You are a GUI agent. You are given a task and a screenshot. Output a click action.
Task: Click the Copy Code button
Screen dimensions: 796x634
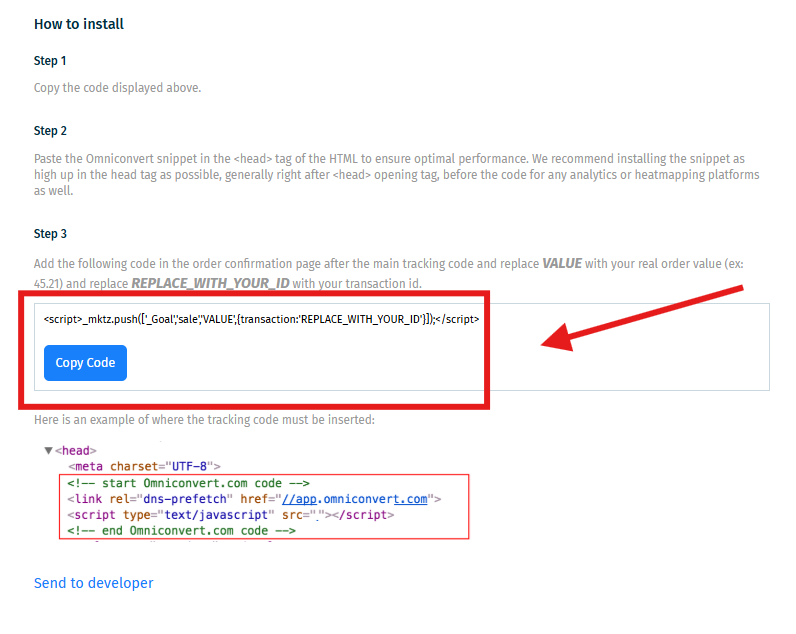[85, 363]
